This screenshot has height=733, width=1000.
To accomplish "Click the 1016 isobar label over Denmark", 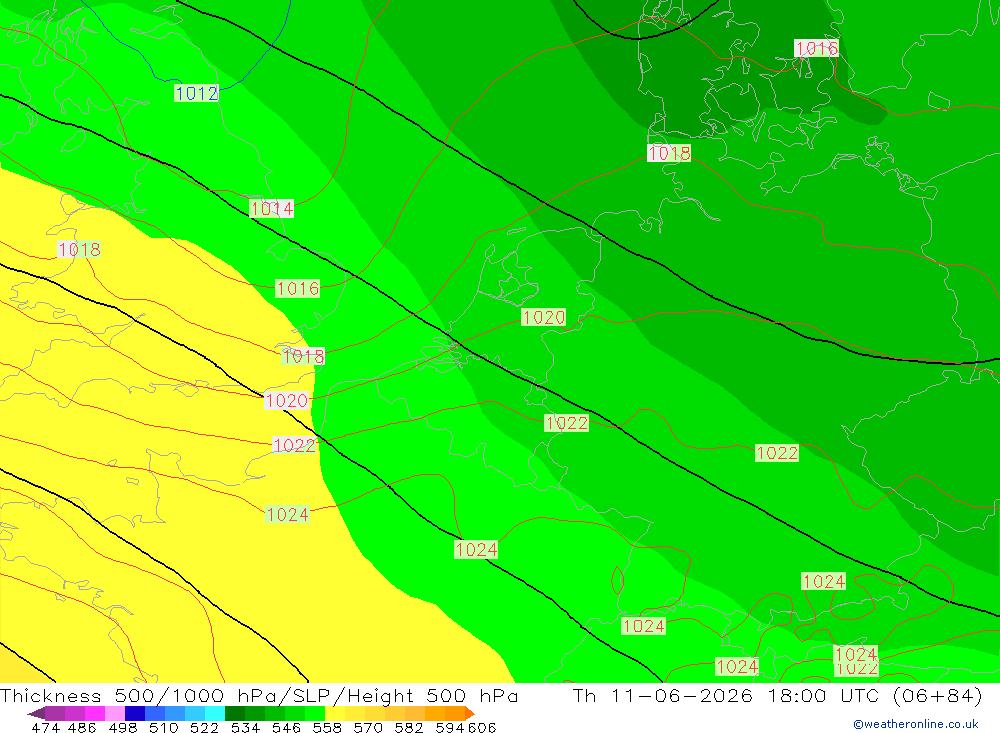I will (816, 48).
